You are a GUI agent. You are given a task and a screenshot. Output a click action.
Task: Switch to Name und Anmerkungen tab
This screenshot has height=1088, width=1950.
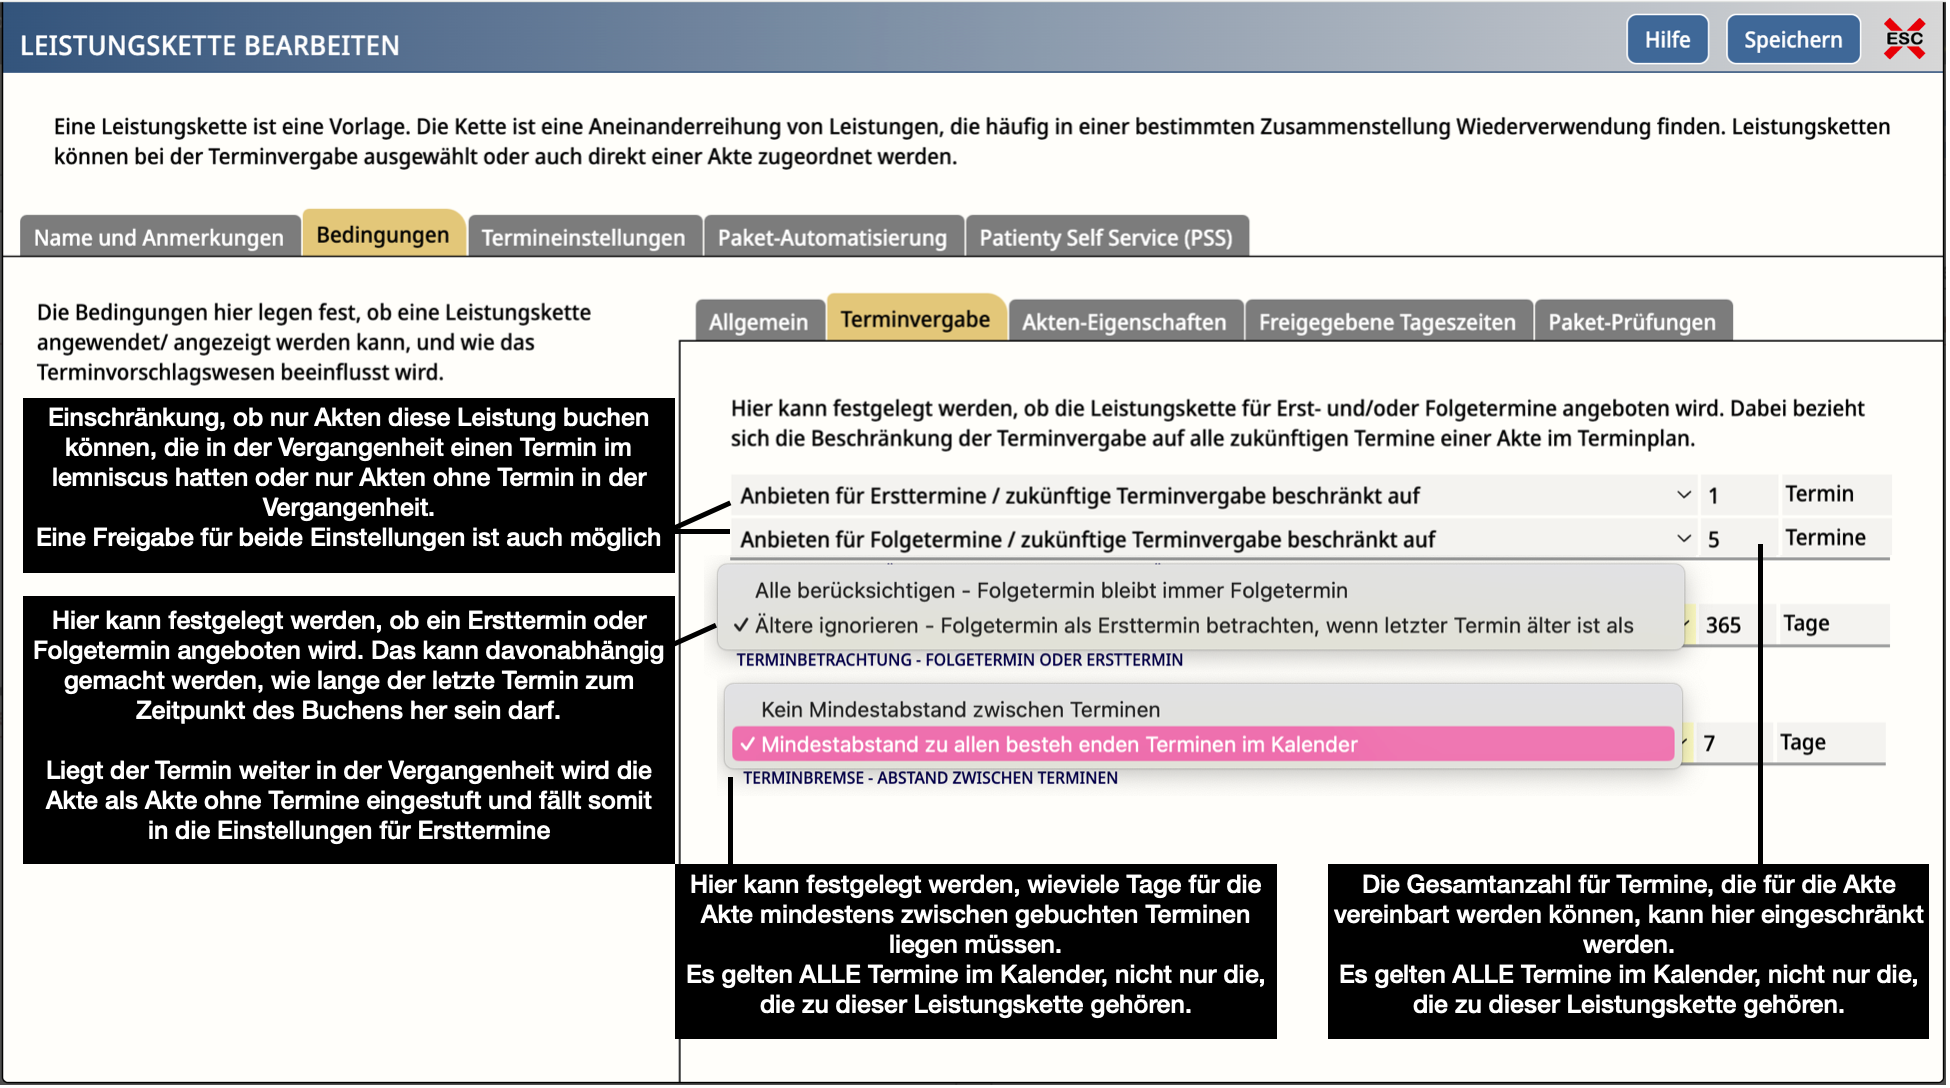click(x=159, y=237)
